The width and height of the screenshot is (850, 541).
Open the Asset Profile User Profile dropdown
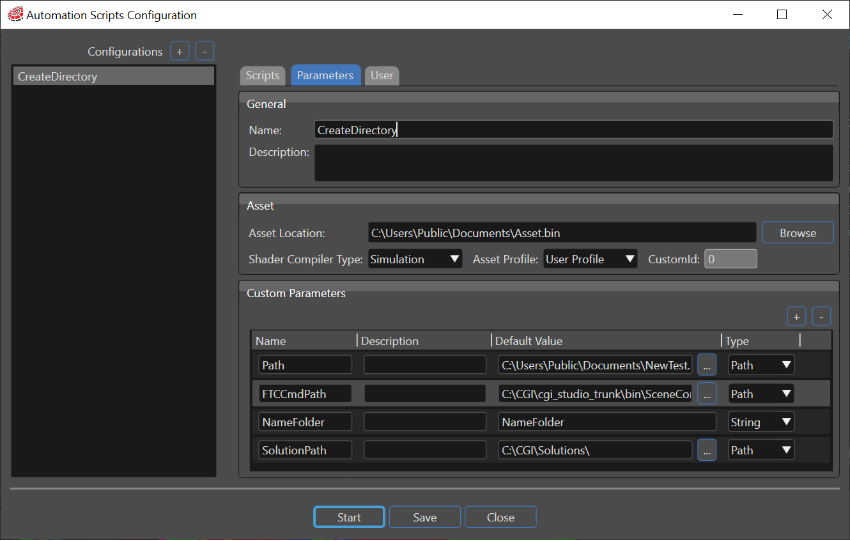click(590, 259)
